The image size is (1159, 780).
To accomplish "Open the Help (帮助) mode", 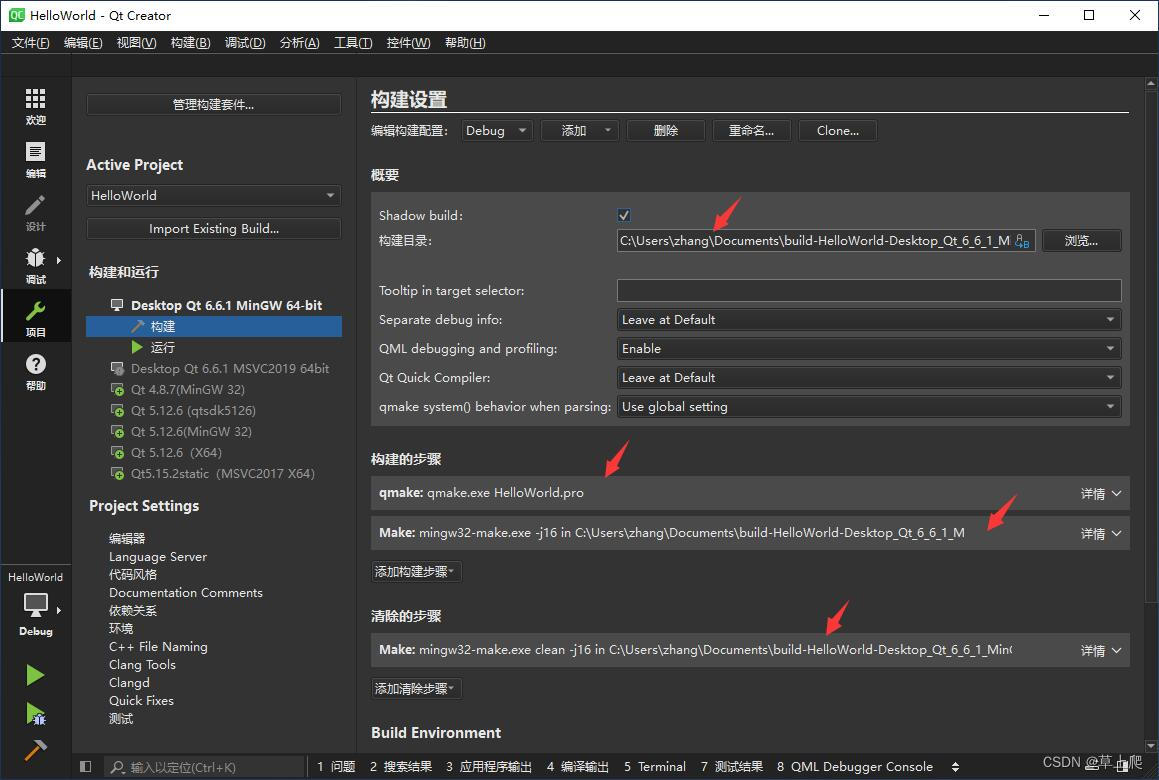I will pyautogui.click(x=35, y=372).
